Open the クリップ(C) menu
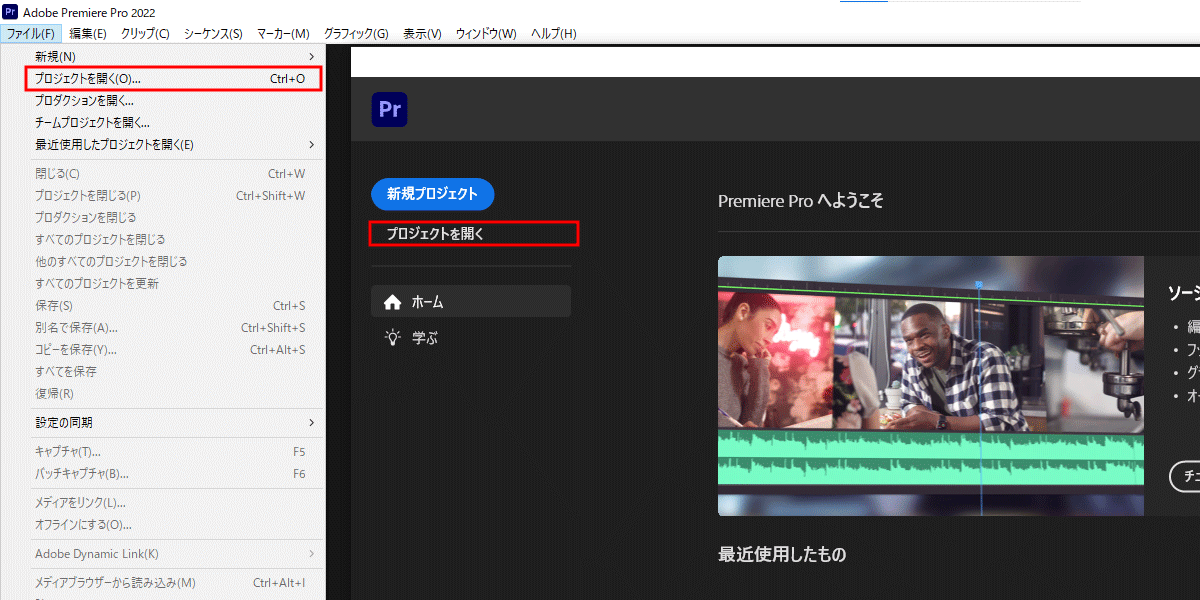Image resolution: width=1200 pixels, height=600 pixels. (145, 34)
